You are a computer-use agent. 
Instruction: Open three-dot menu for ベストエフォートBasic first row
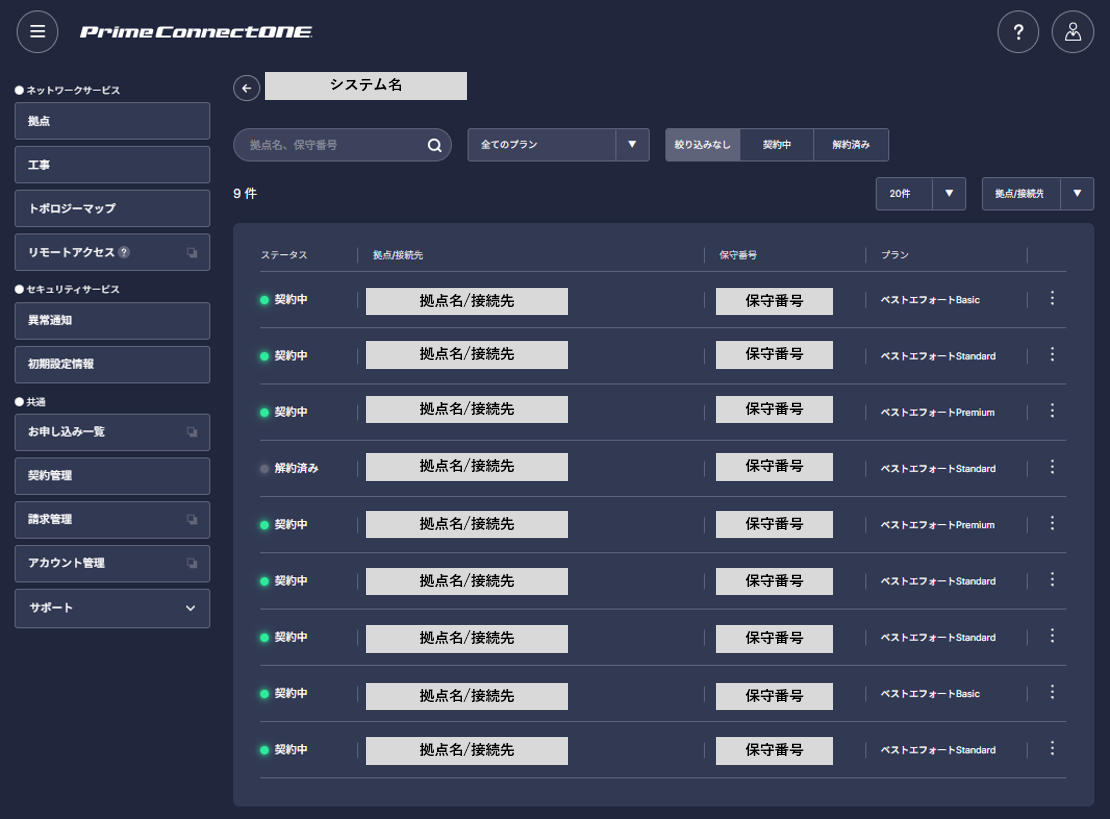click(1052, 299)
